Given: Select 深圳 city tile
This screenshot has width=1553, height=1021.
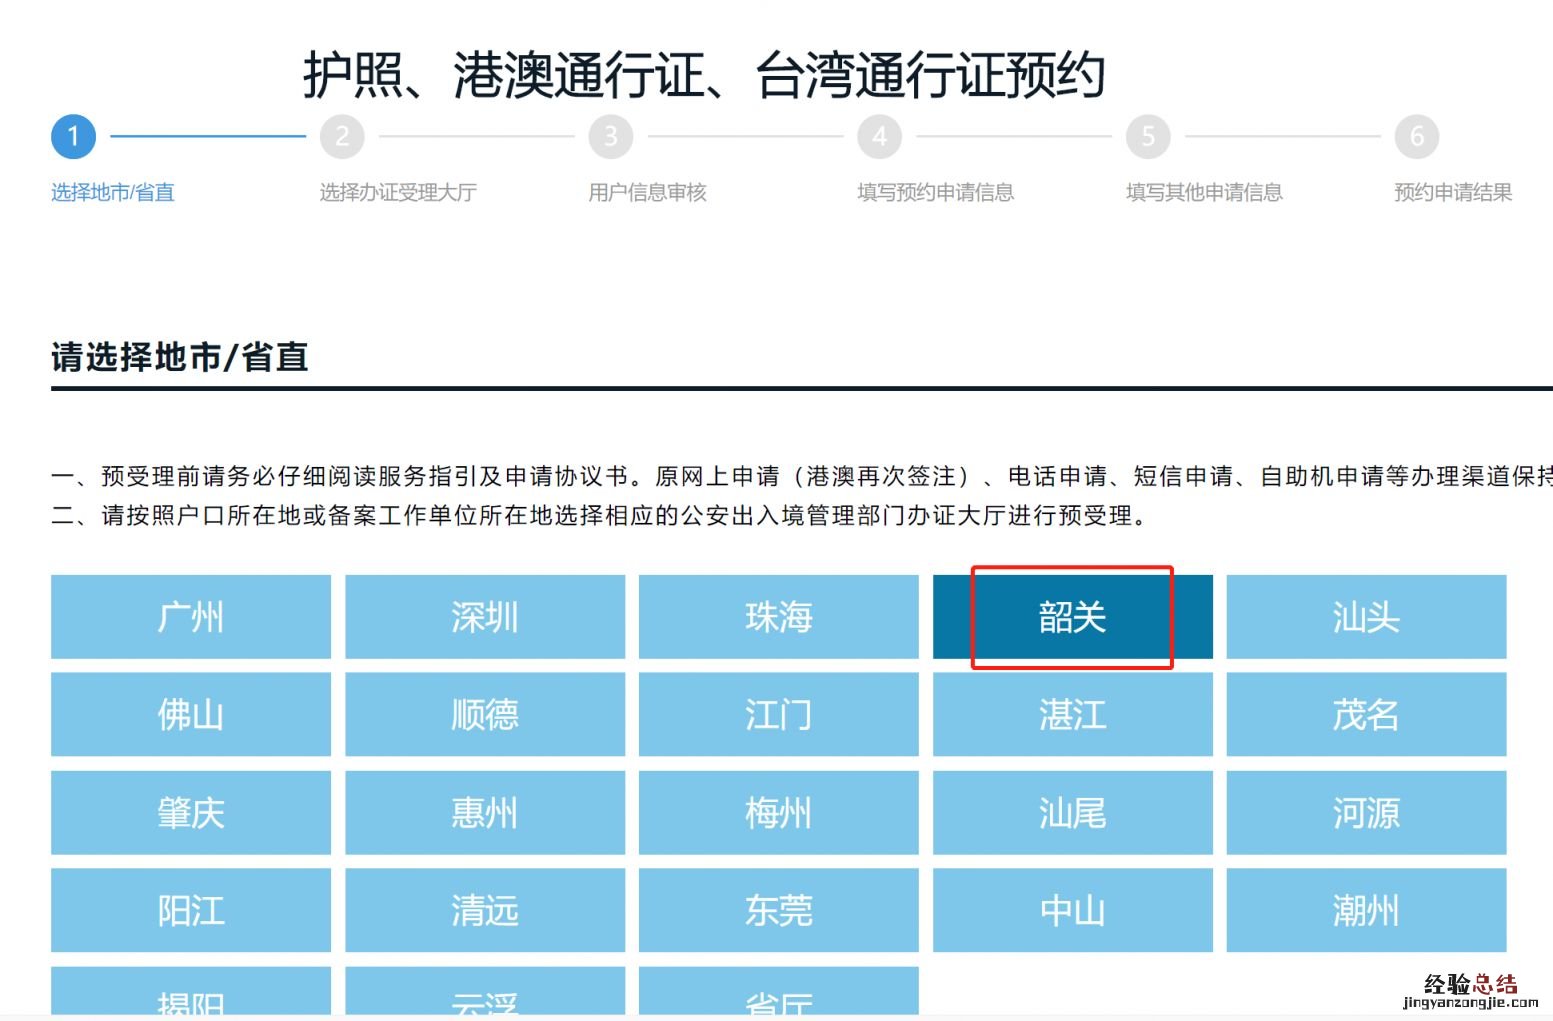Looking at the screenshot, I should tap(485, 617).
